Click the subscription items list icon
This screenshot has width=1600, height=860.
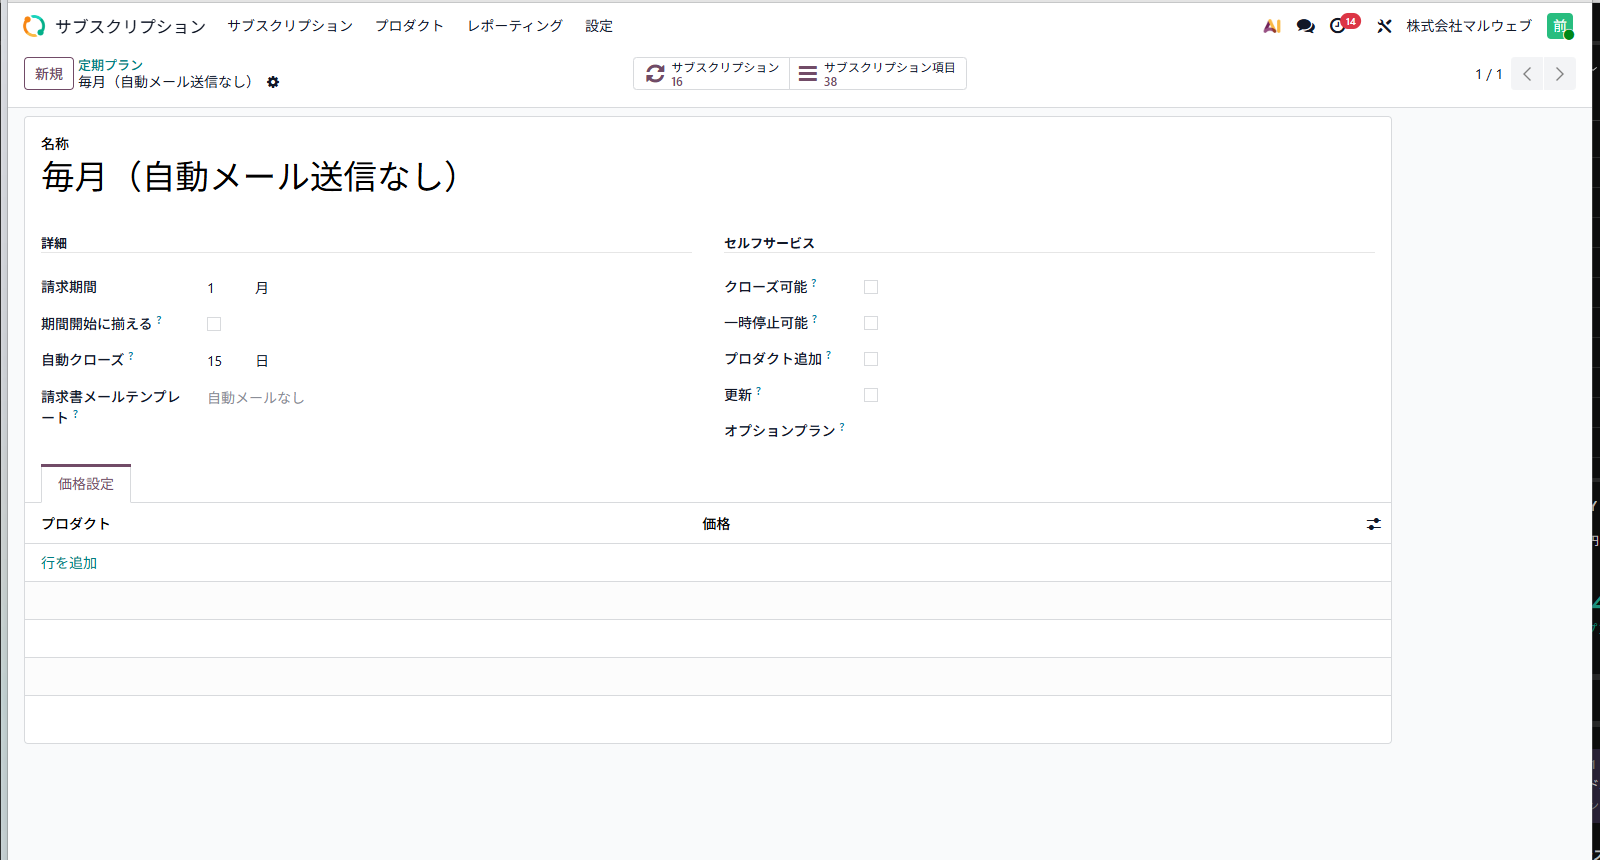808,73
